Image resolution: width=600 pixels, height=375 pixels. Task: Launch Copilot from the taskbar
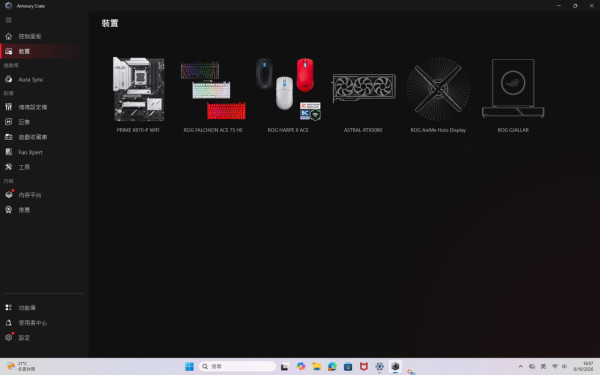pyautogui.click(x=301, y=367)
